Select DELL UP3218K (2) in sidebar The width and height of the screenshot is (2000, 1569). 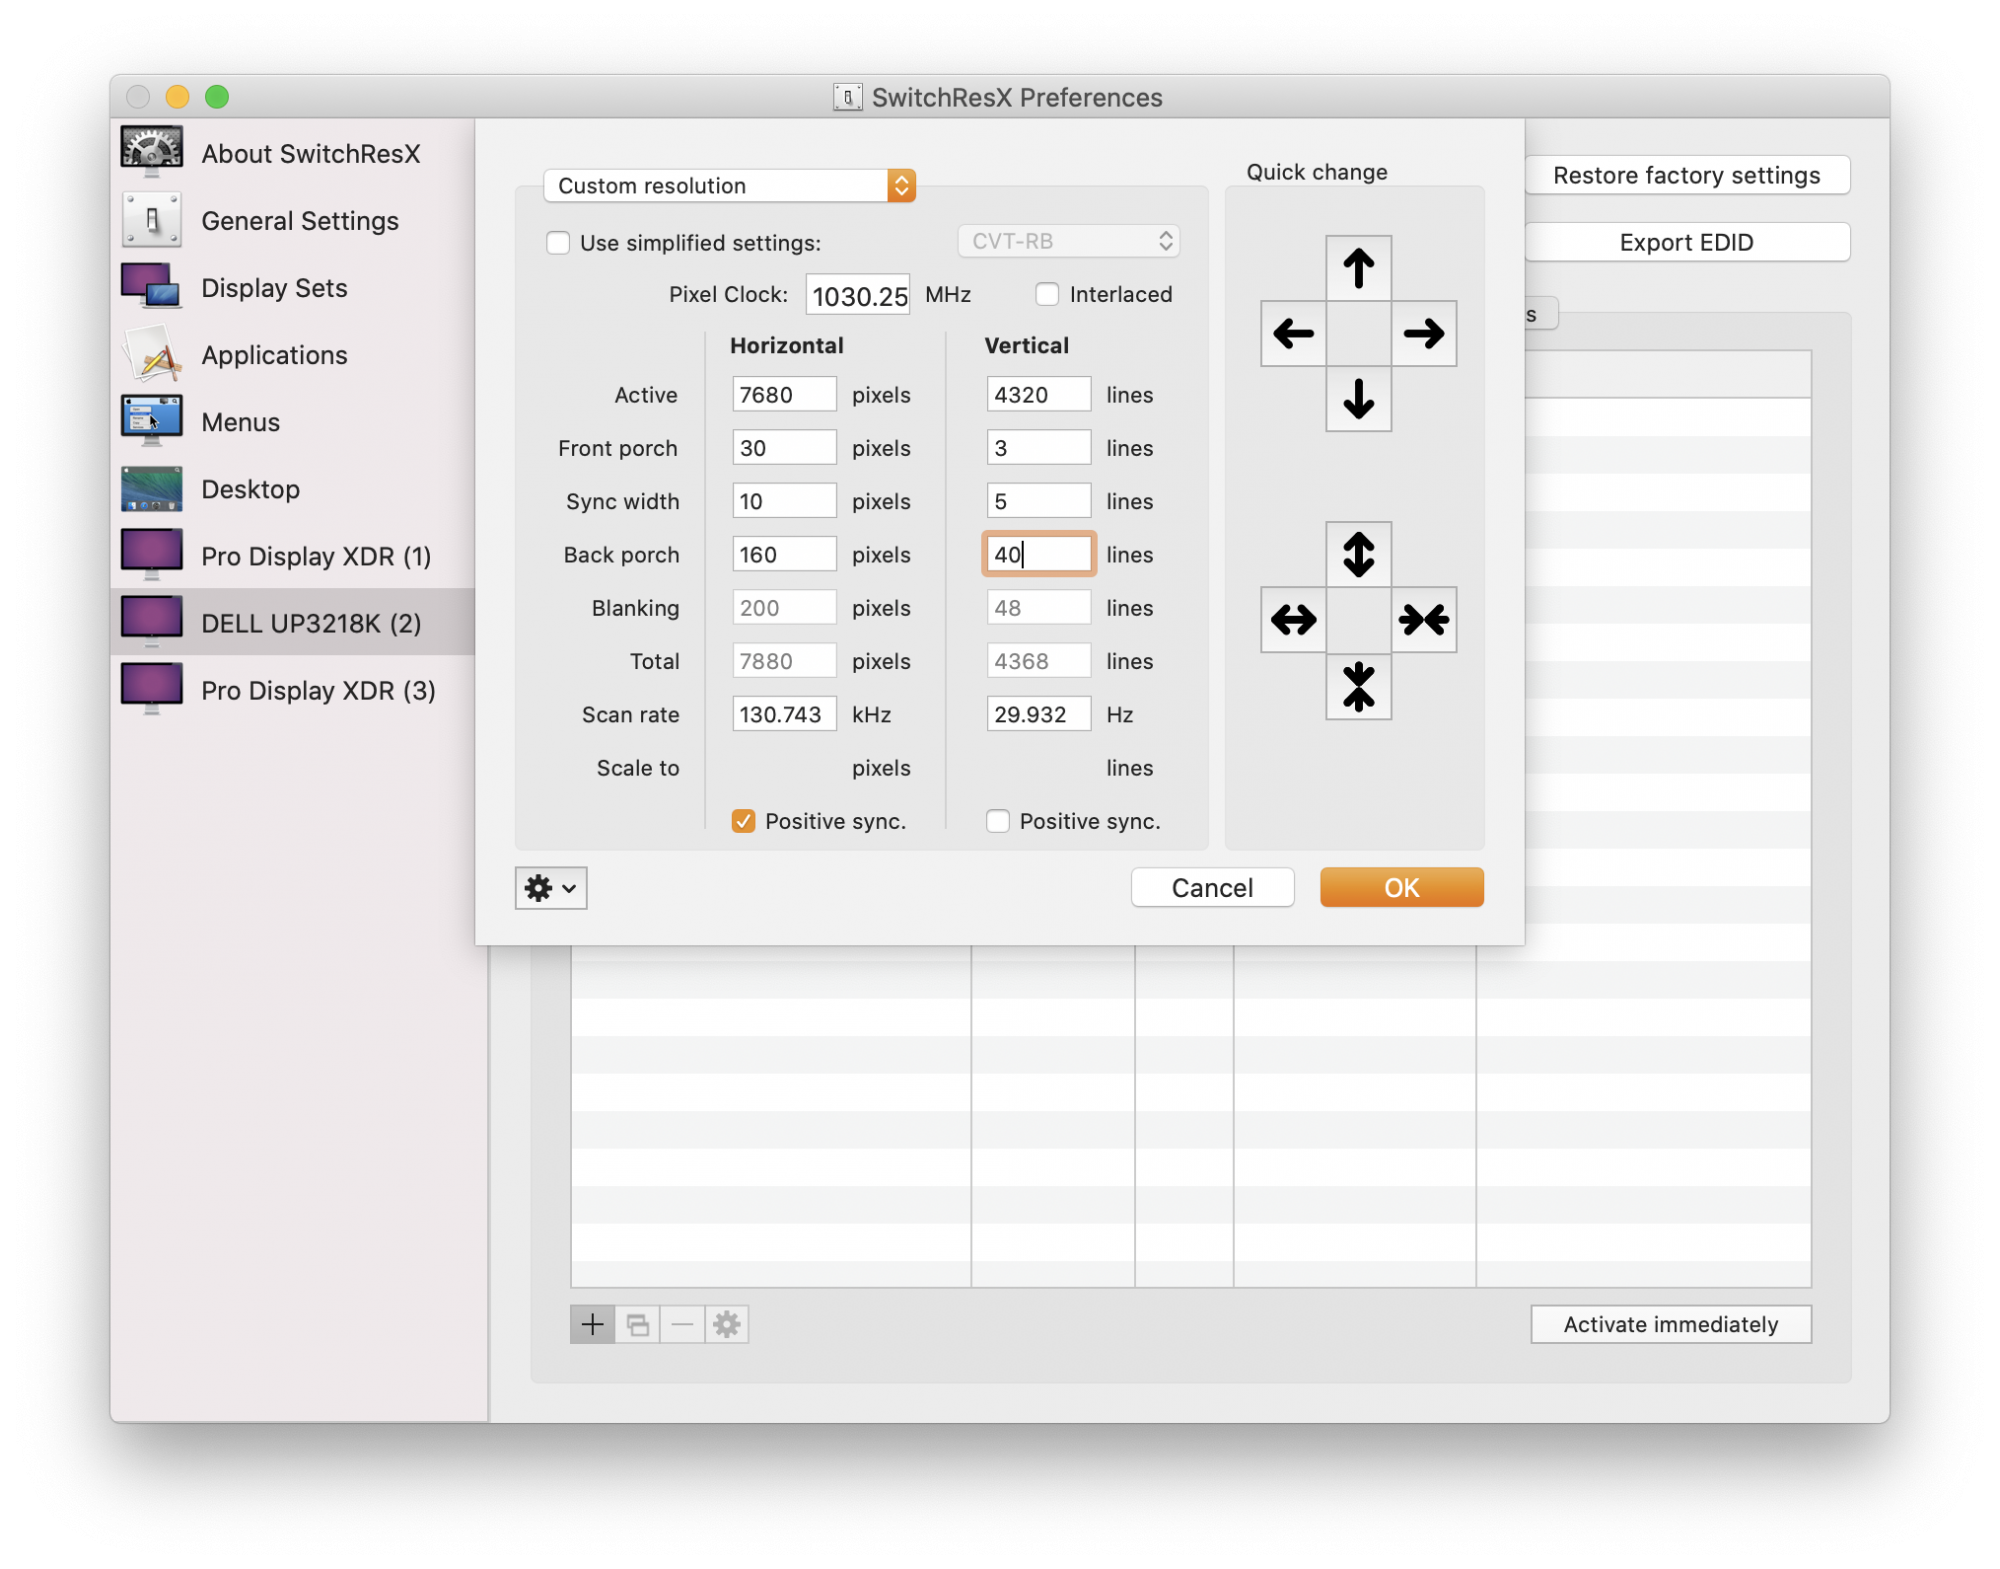[310, 623]
